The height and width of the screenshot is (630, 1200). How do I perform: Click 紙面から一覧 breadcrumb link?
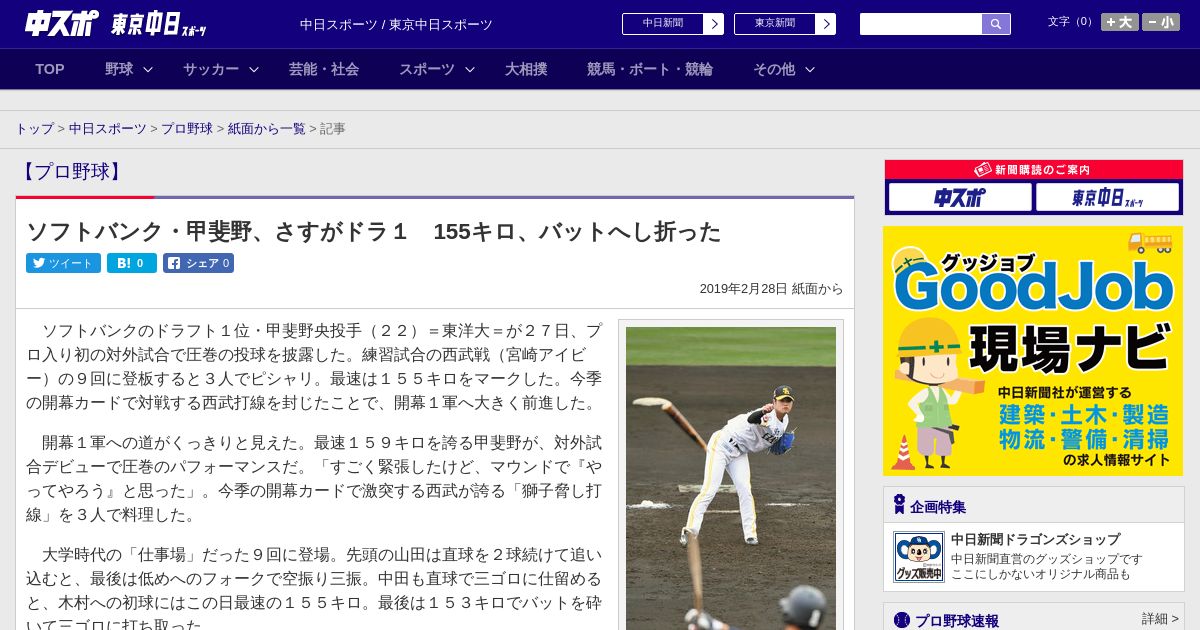pyautogui.click(x=266, y=129)
